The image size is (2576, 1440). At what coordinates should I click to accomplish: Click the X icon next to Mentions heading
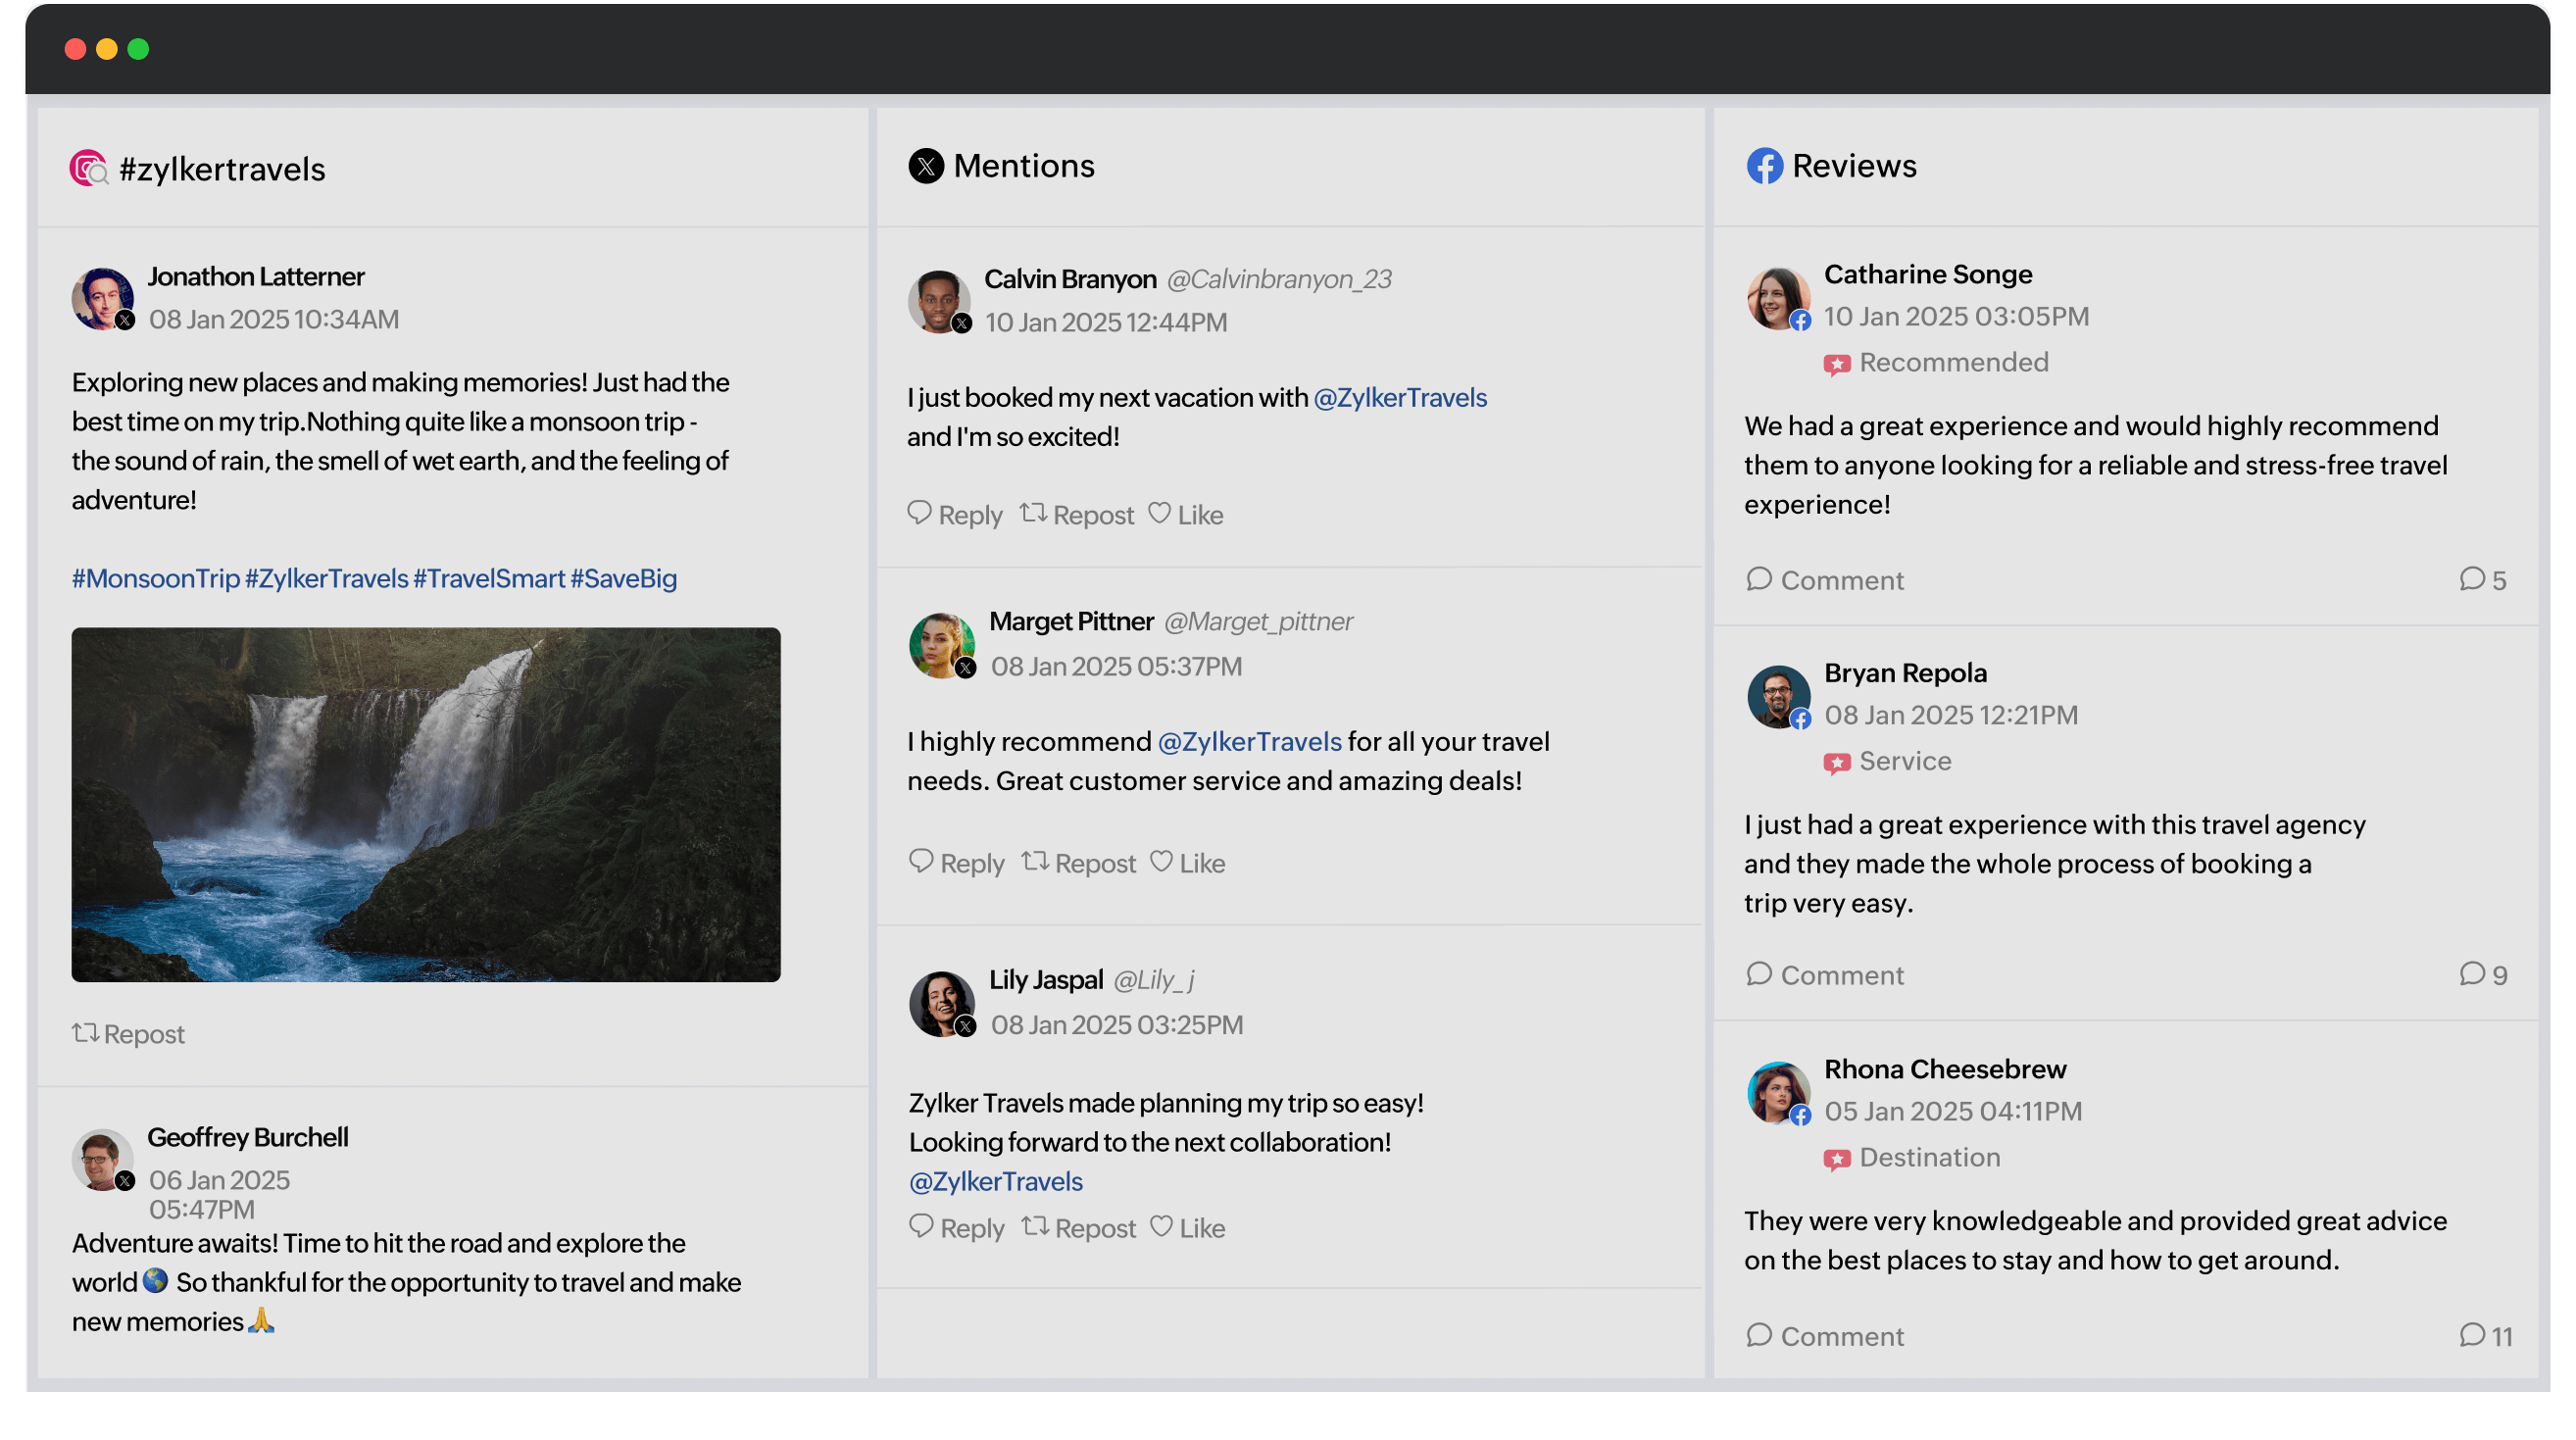click(926, 166)
